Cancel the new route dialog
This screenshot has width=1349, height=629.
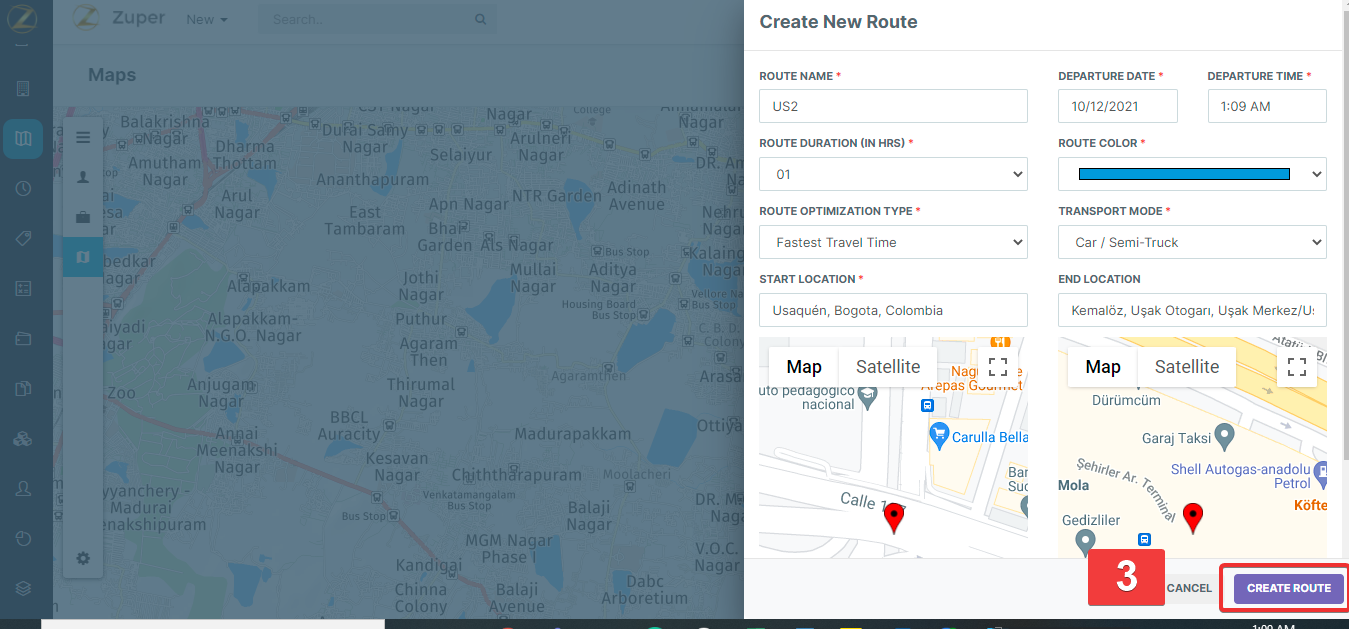pyautogui.click(x=1189, y=588)
